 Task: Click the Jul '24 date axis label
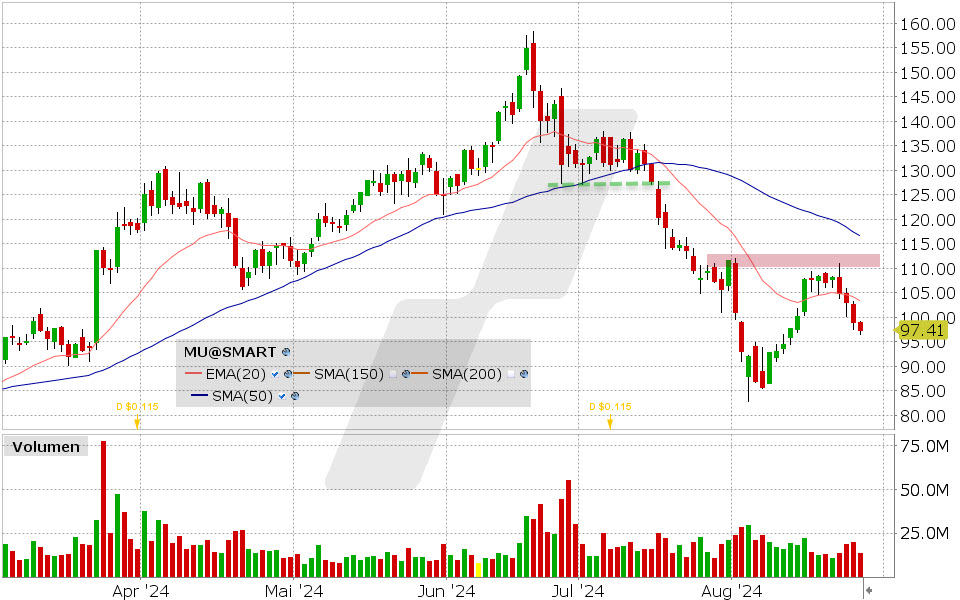pos(578,591)
